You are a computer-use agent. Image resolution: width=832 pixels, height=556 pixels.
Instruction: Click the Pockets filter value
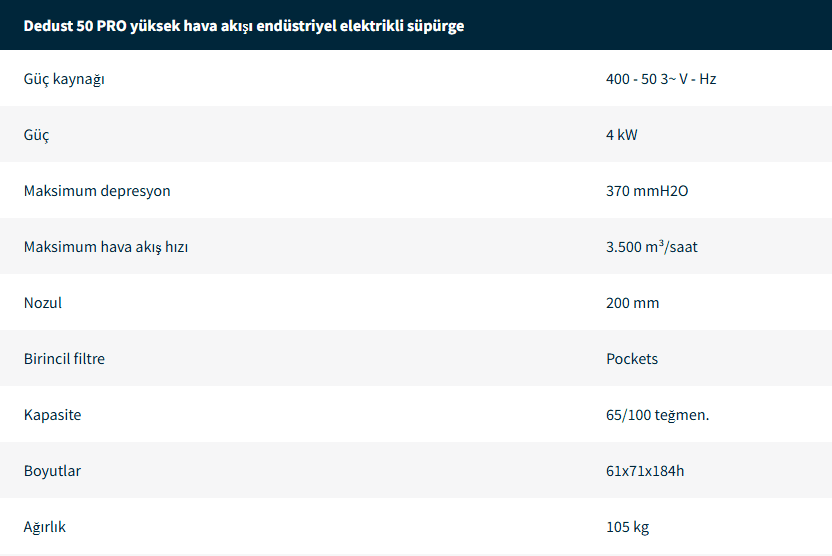point(632,359)
